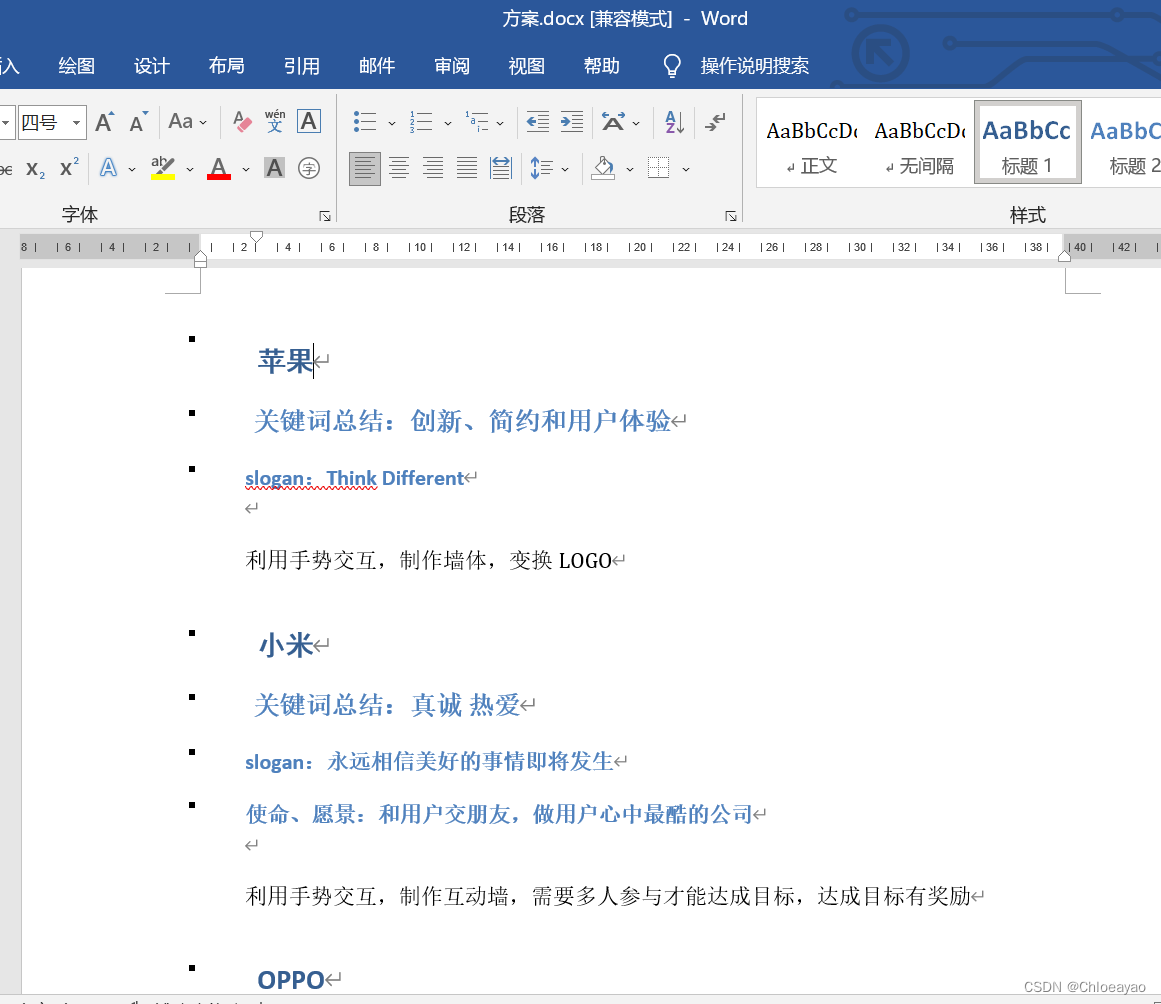Apply bullet list formatting
Image resolution: width=1161 pixels, height=1004 pixels.
(365, 121)
